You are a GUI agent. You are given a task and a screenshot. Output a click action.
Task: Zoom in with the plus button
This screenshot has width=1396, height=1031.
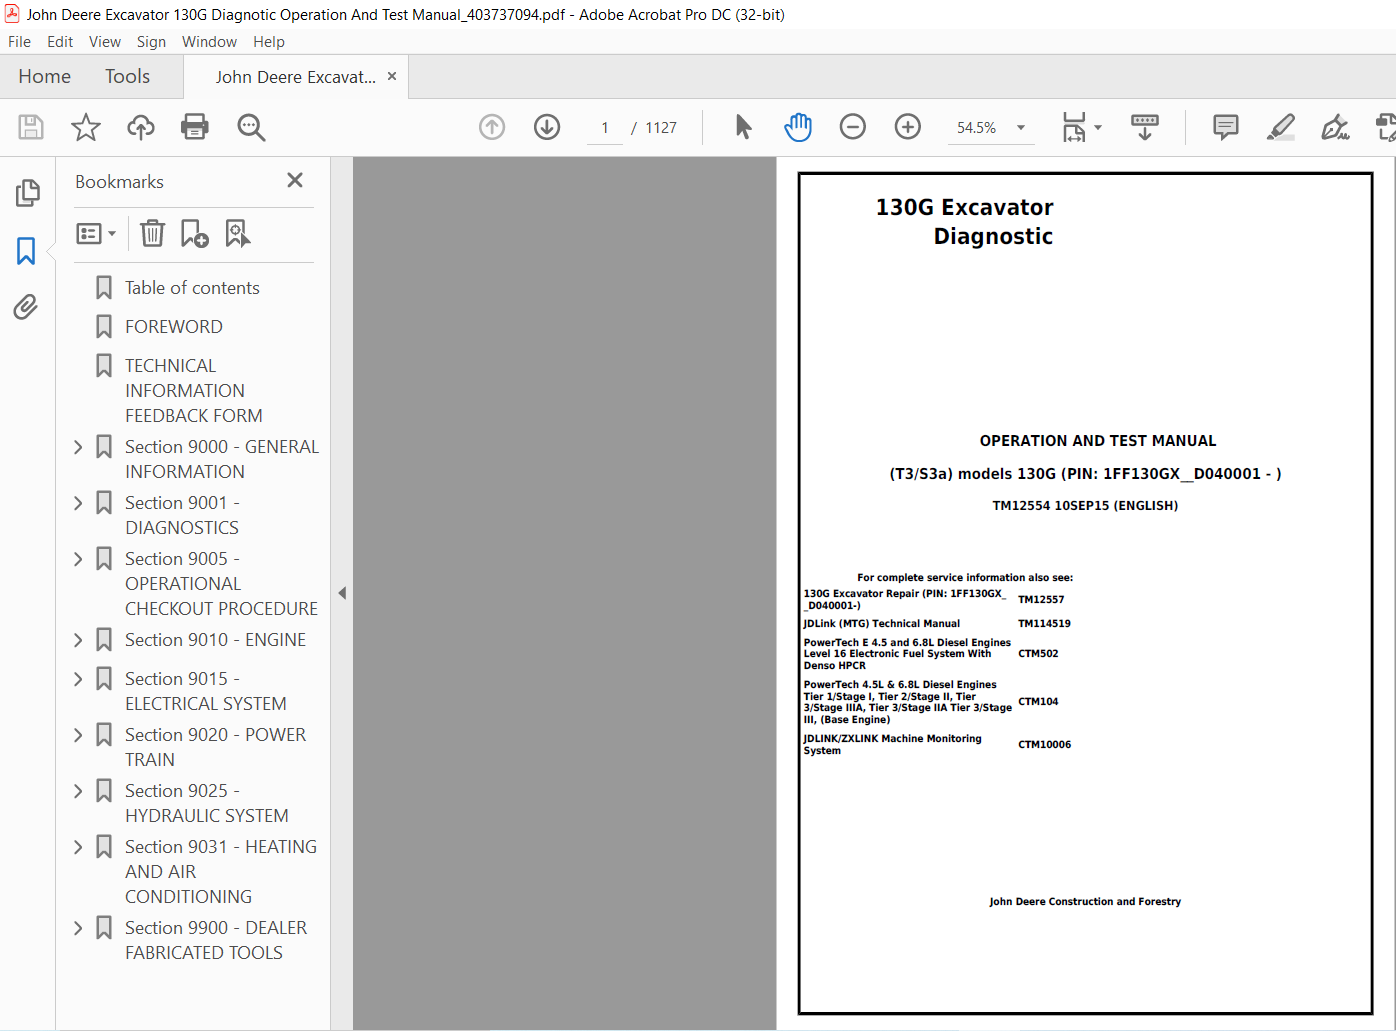[x=908, y=127]
